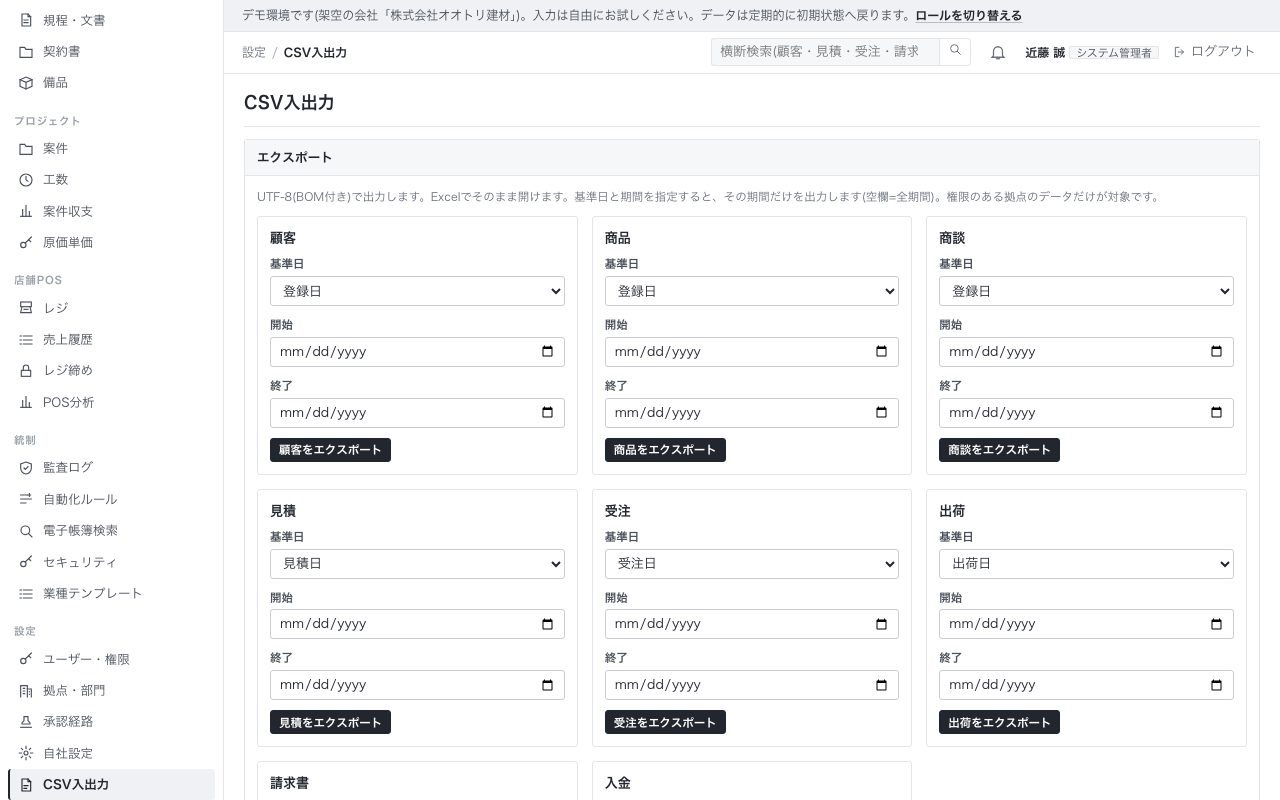Click the 備品 box icon
1280x800 pixels.
click(x=26, y=82)
